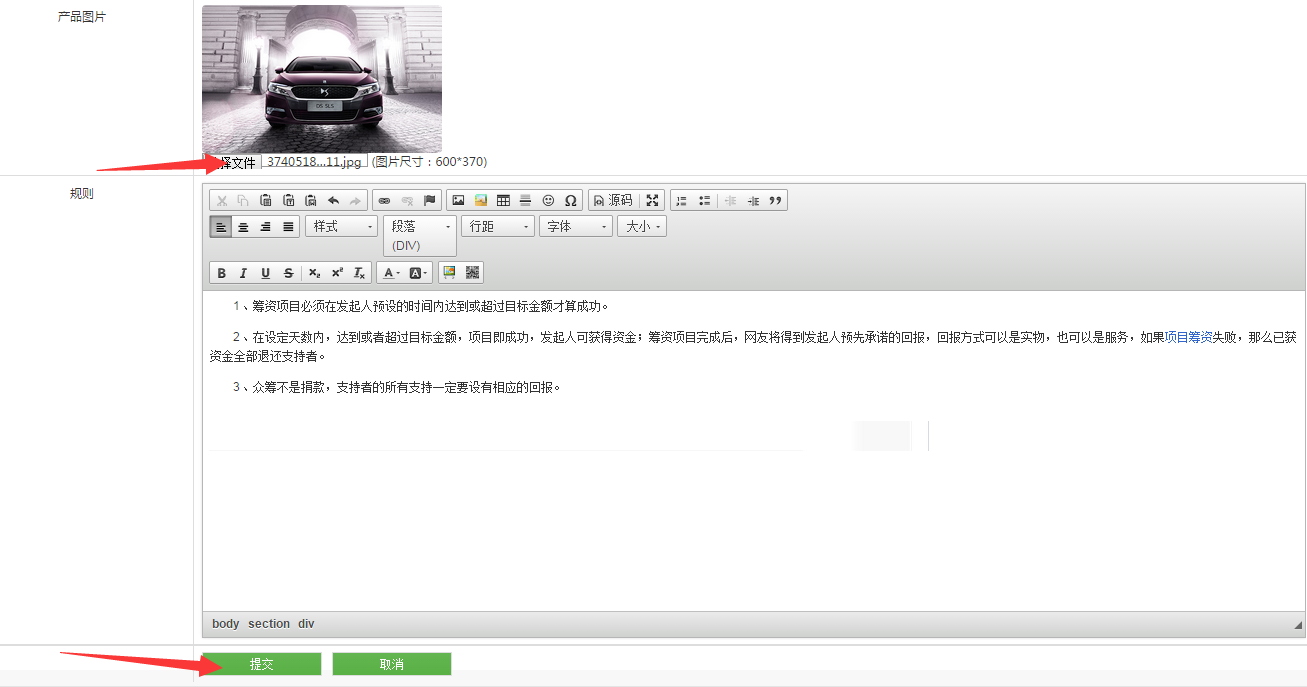Screen dimensions: 1307x687
Task: Click the QR code icon
Action: click(x=473, y=272)
